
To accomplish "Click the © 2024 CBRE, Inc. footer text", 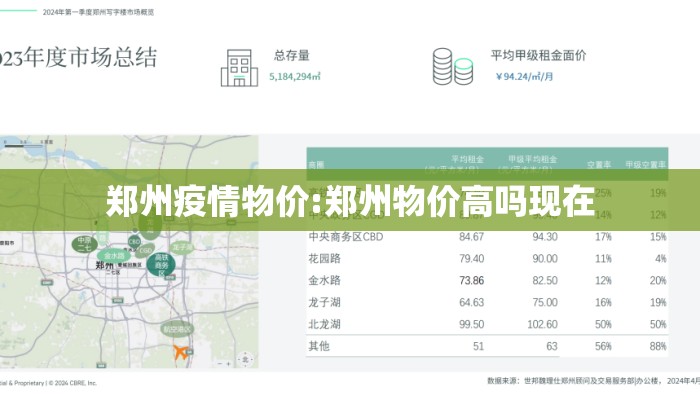I will point(73,383).
